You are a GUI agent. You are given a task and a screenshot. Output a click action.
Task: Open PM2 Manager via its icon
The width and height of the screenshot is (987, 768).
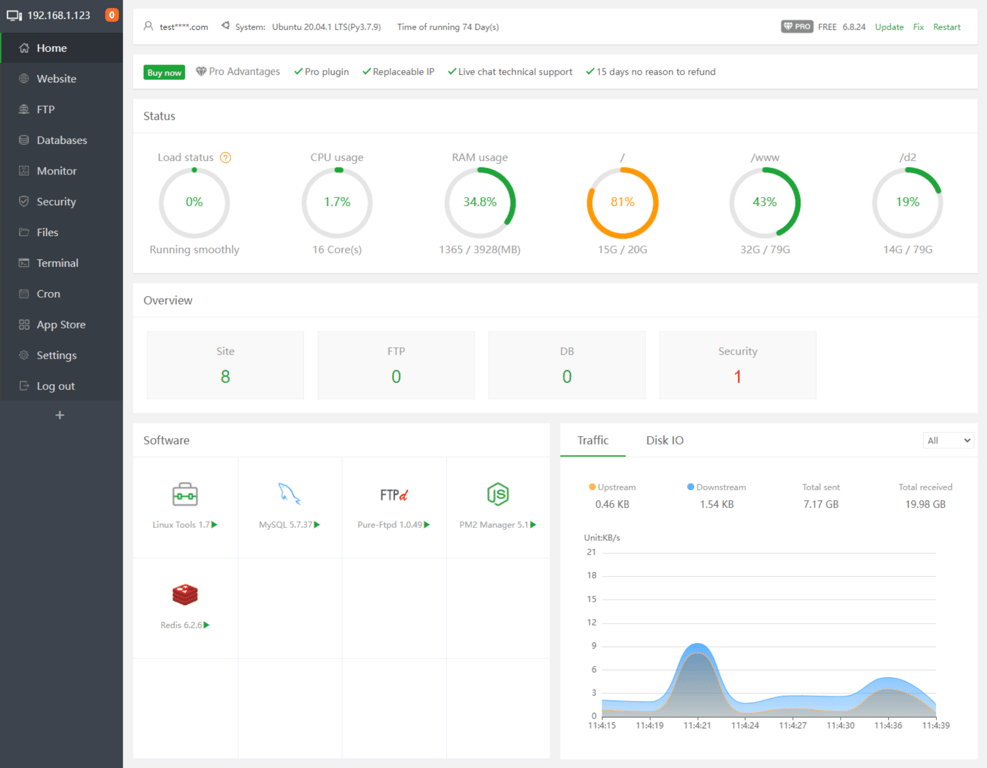pos(497,492)
